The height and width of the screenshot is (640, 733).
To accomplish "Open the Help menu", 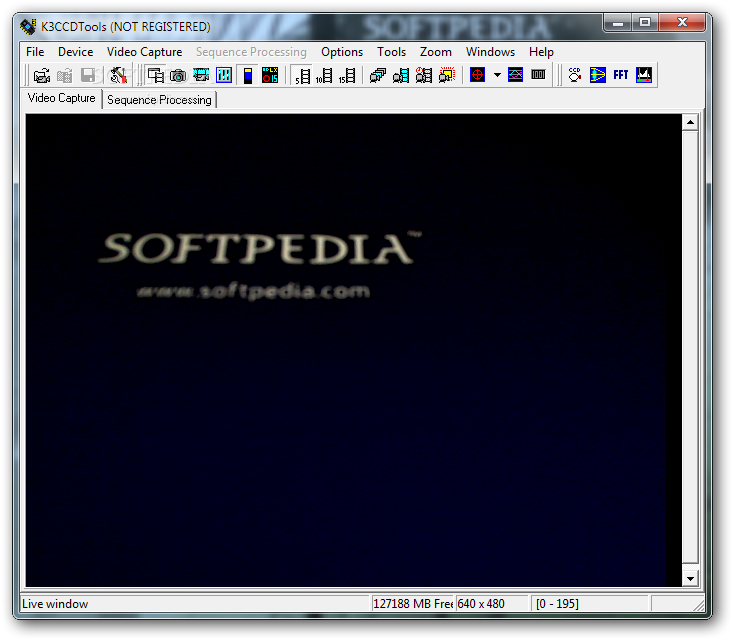I will pos(541,52).
